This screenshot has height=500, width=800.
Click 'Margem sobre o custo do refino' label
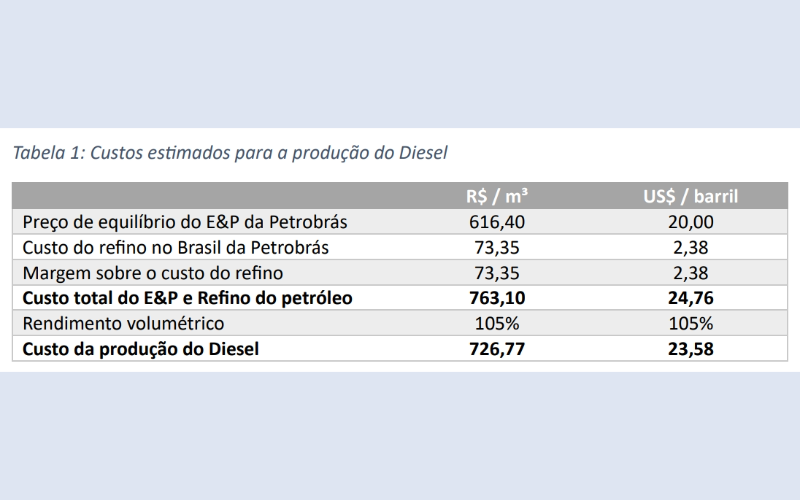[153, 273]
